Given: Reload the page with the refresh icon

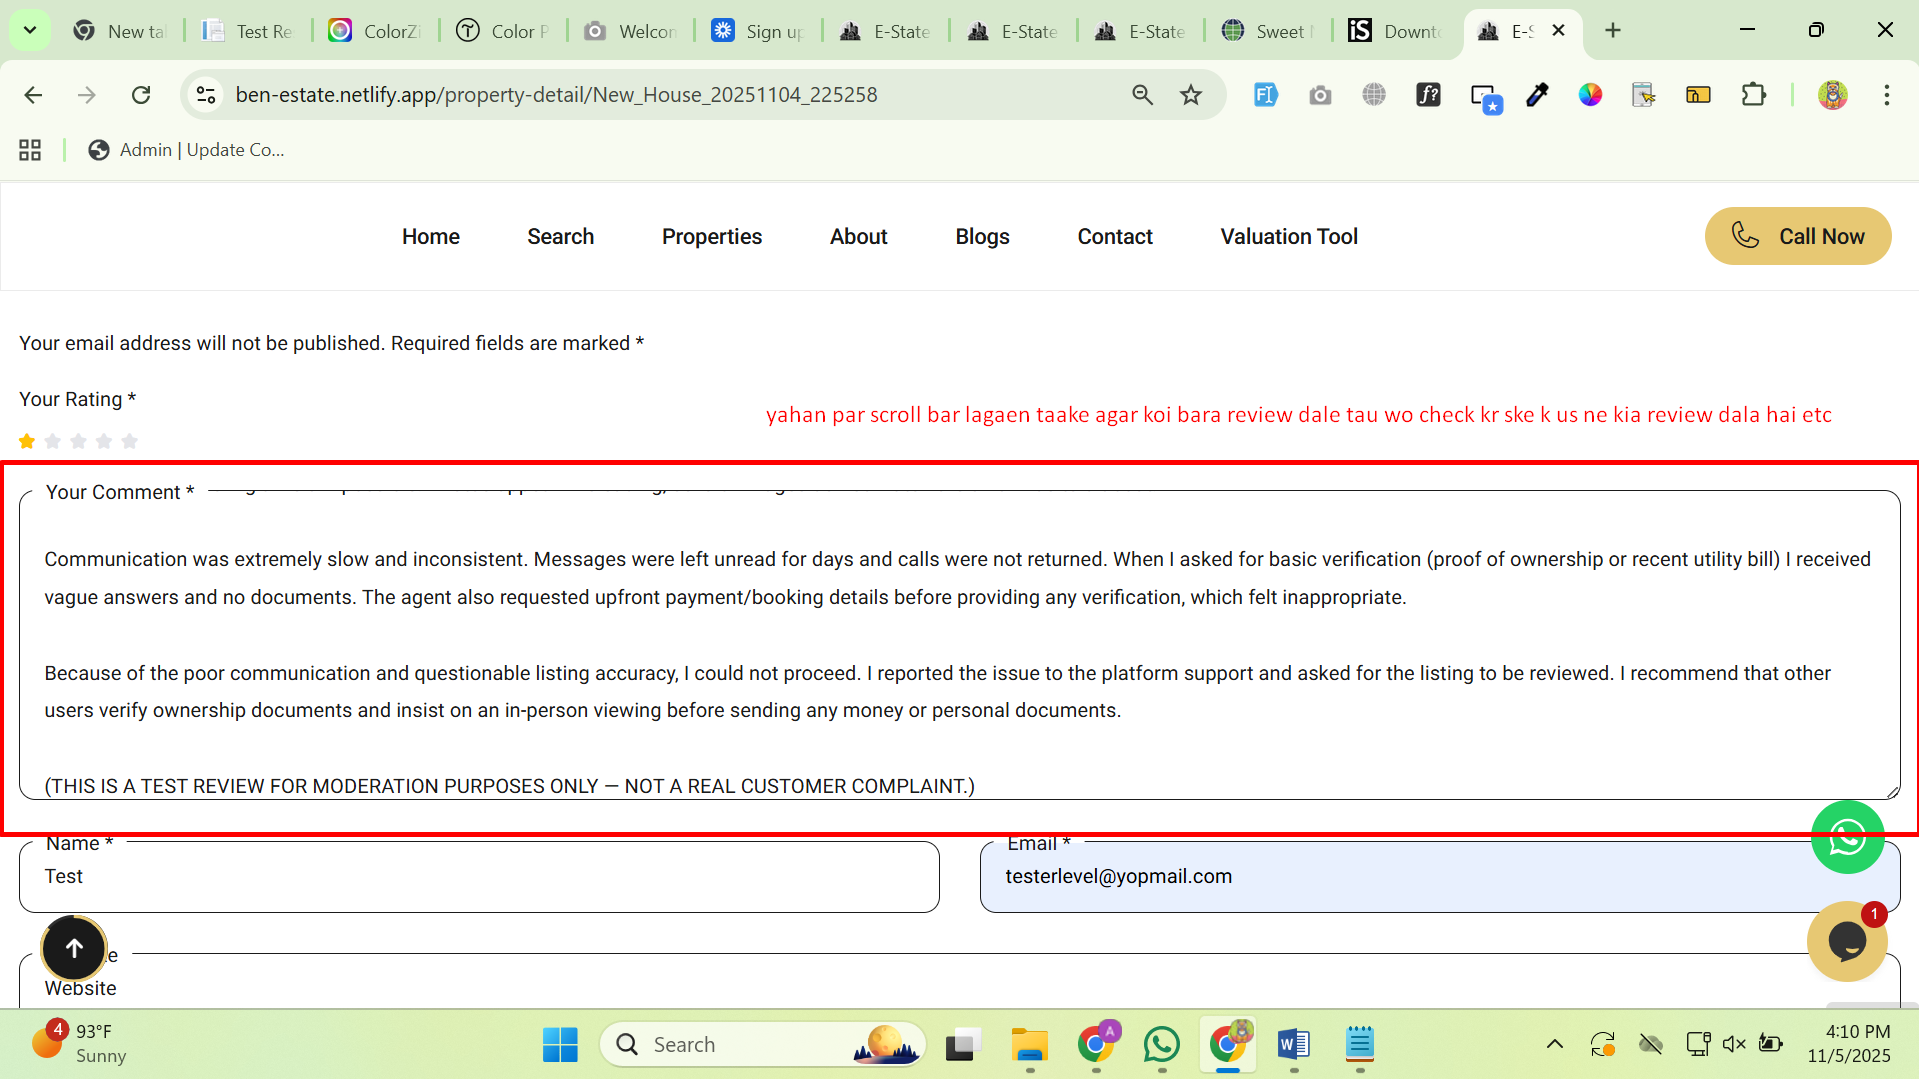Looking at the screenshot, I should click(x=141, y=95).
